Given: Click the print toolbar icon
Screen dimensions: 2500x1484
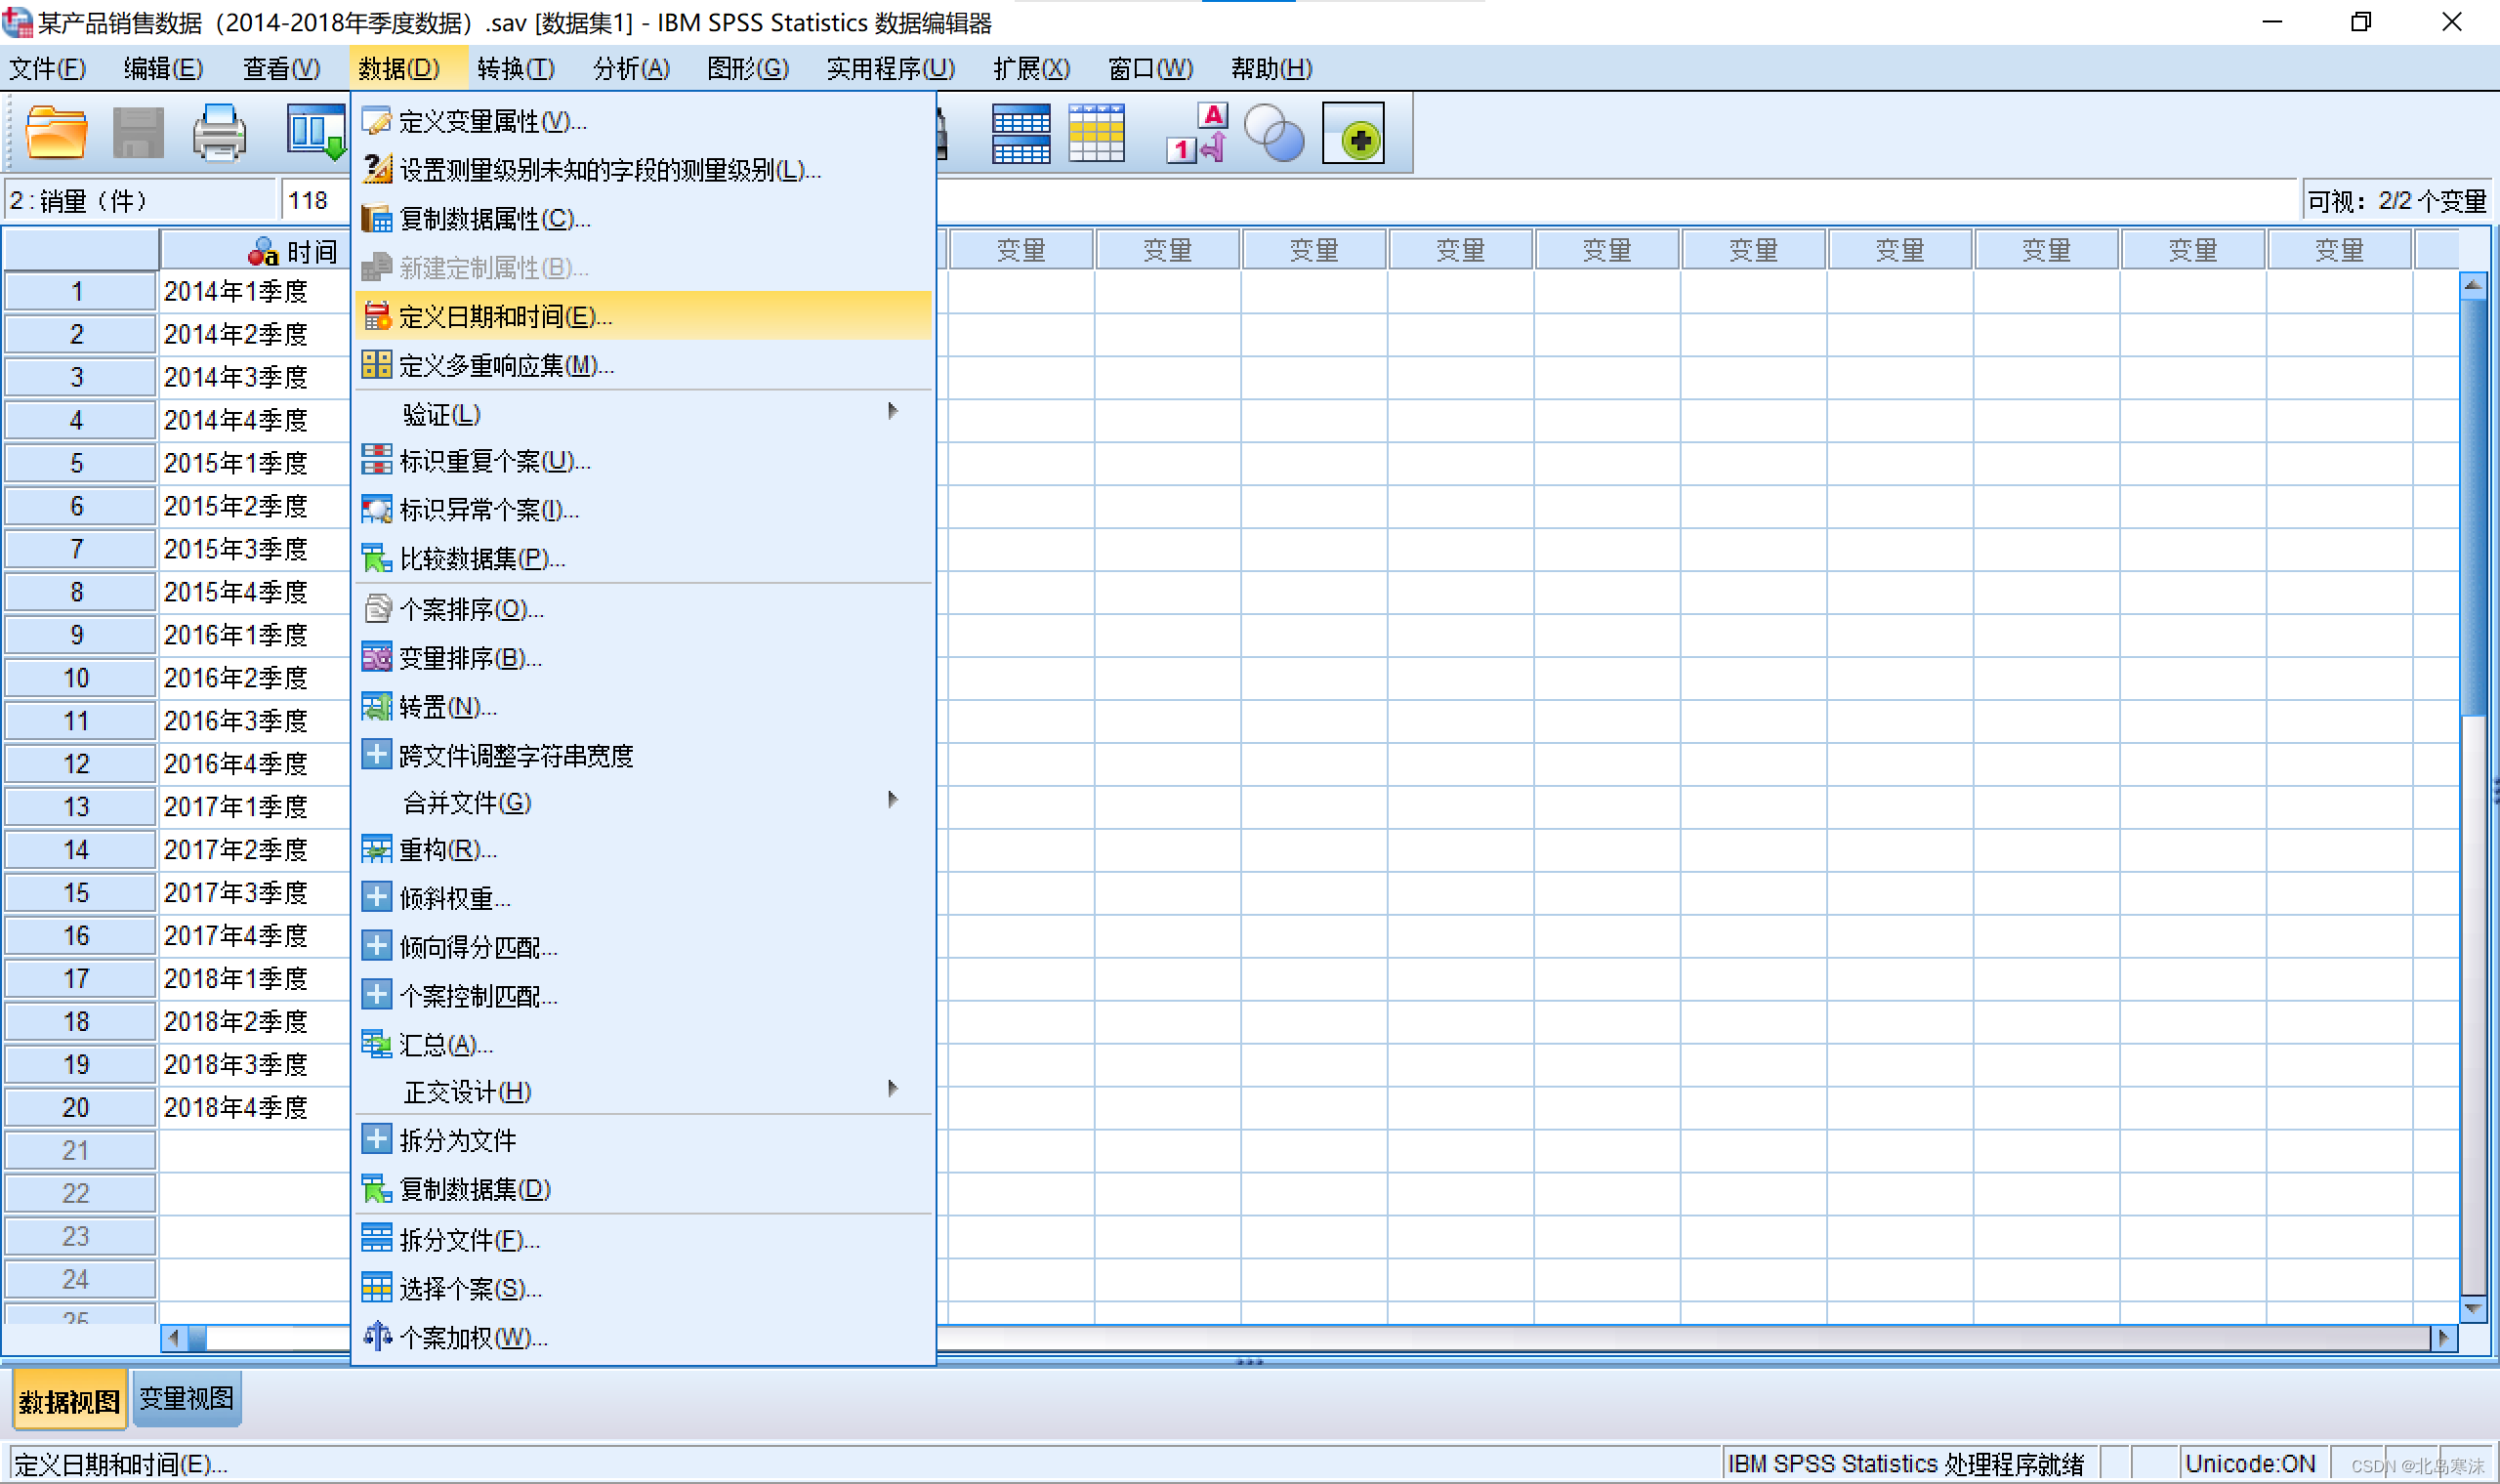Looking at the screenshot, I should pos(219,133).
